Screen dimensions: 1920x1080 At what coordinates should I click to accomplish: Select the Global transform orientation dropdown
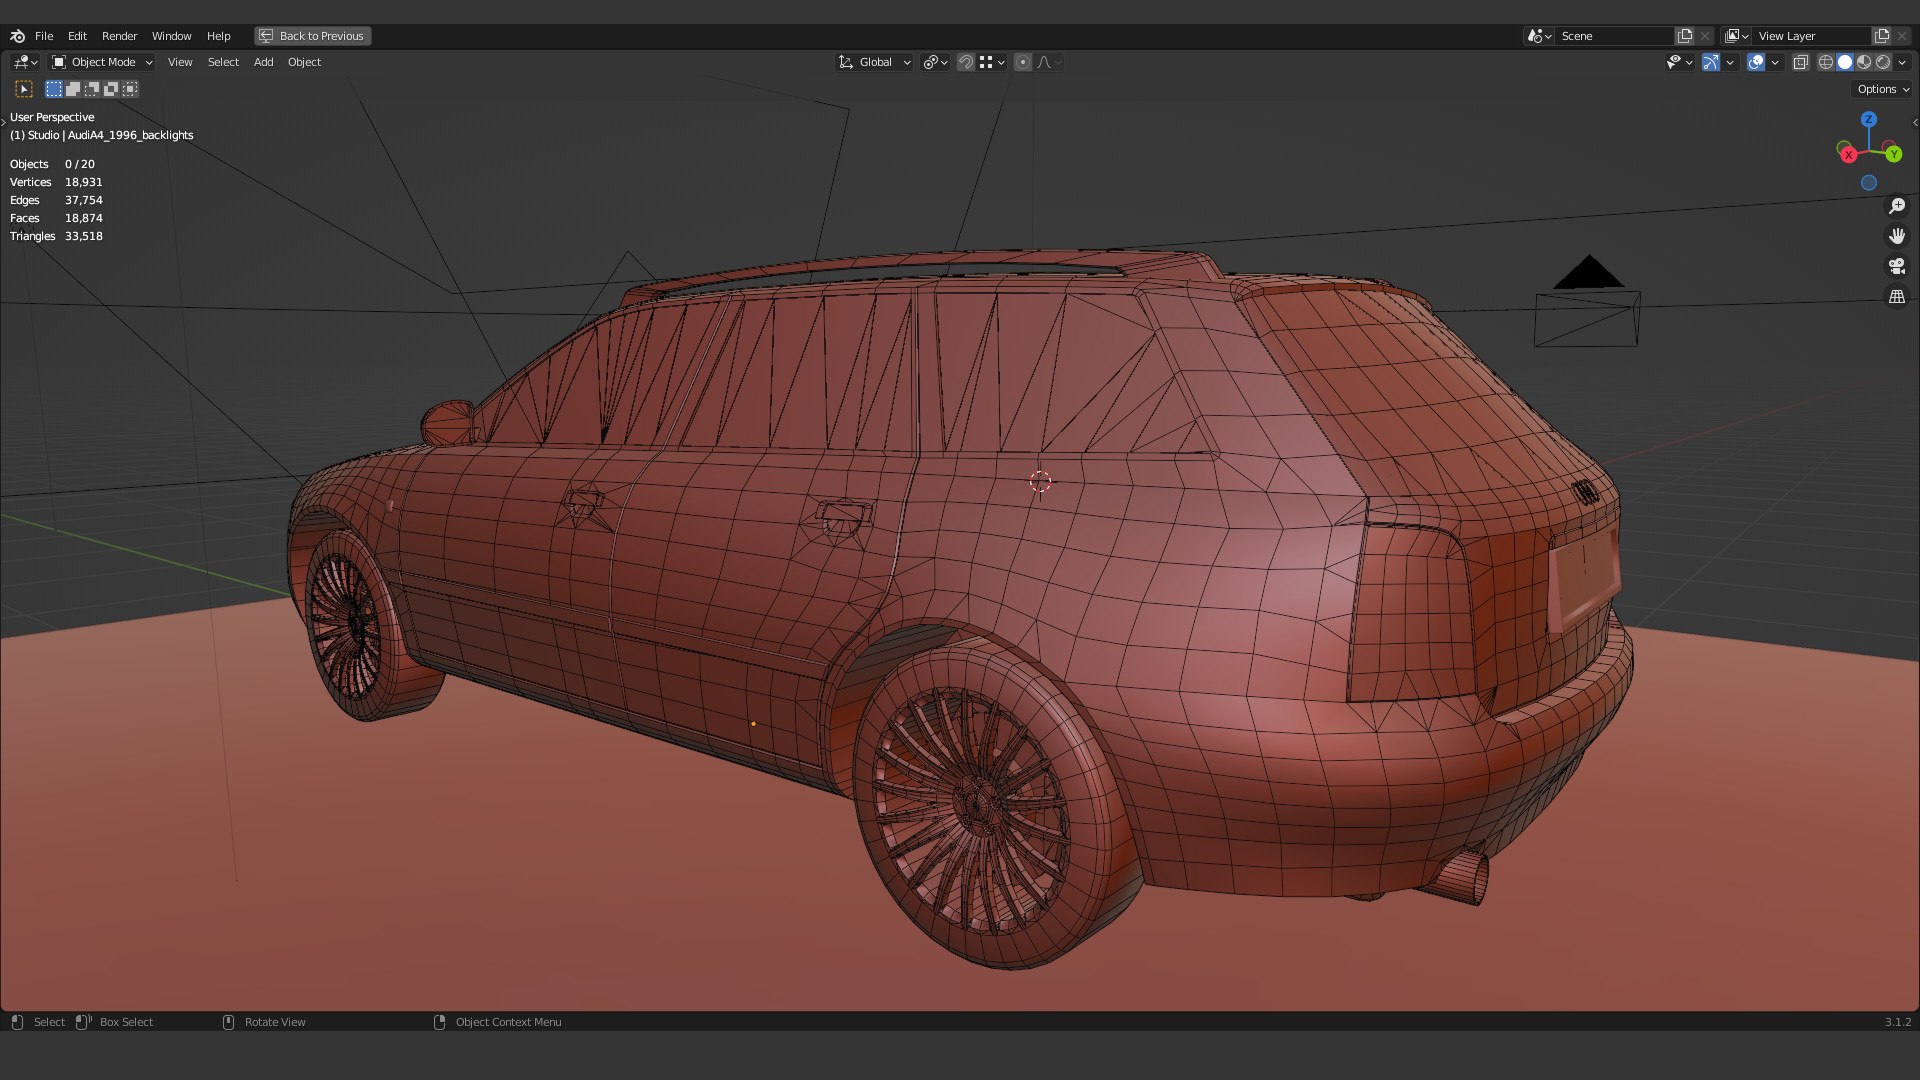[x=874, y=62]
